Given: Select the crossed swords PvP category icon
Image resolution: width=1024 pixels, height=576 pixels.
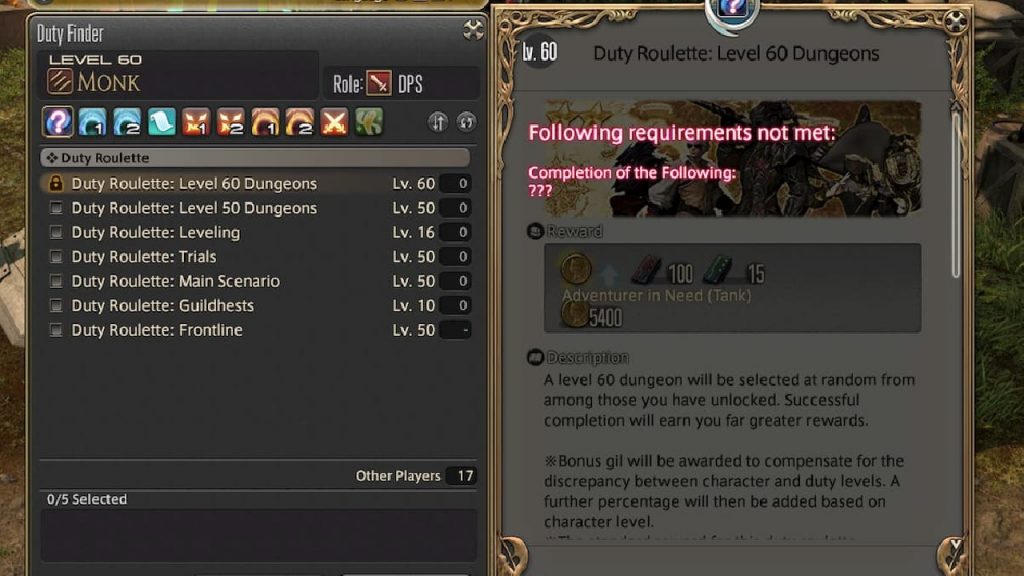Looking at the screenshot, I should pos(334,122).
